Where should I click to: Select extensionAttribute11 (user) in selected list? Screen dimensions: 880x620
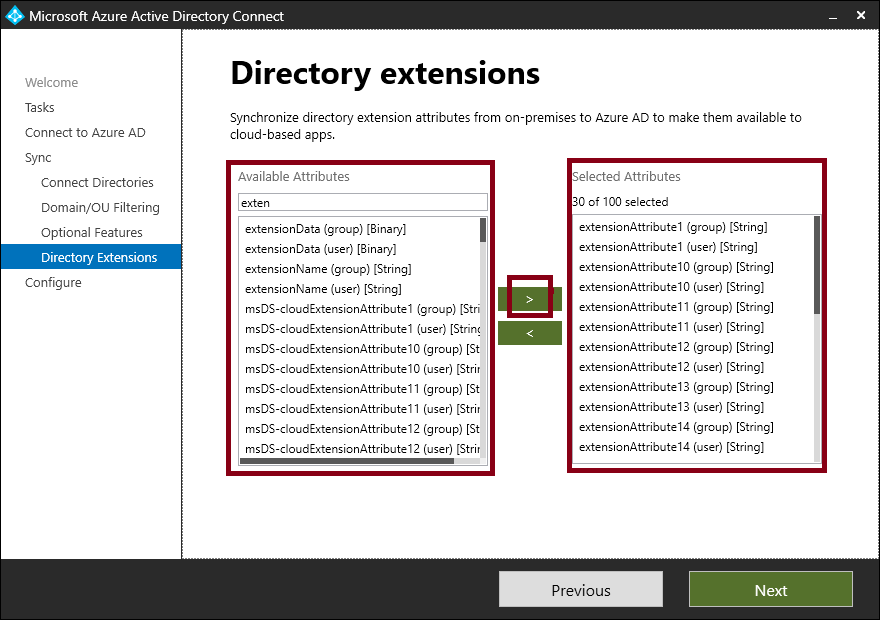click(x=671, y=327)
